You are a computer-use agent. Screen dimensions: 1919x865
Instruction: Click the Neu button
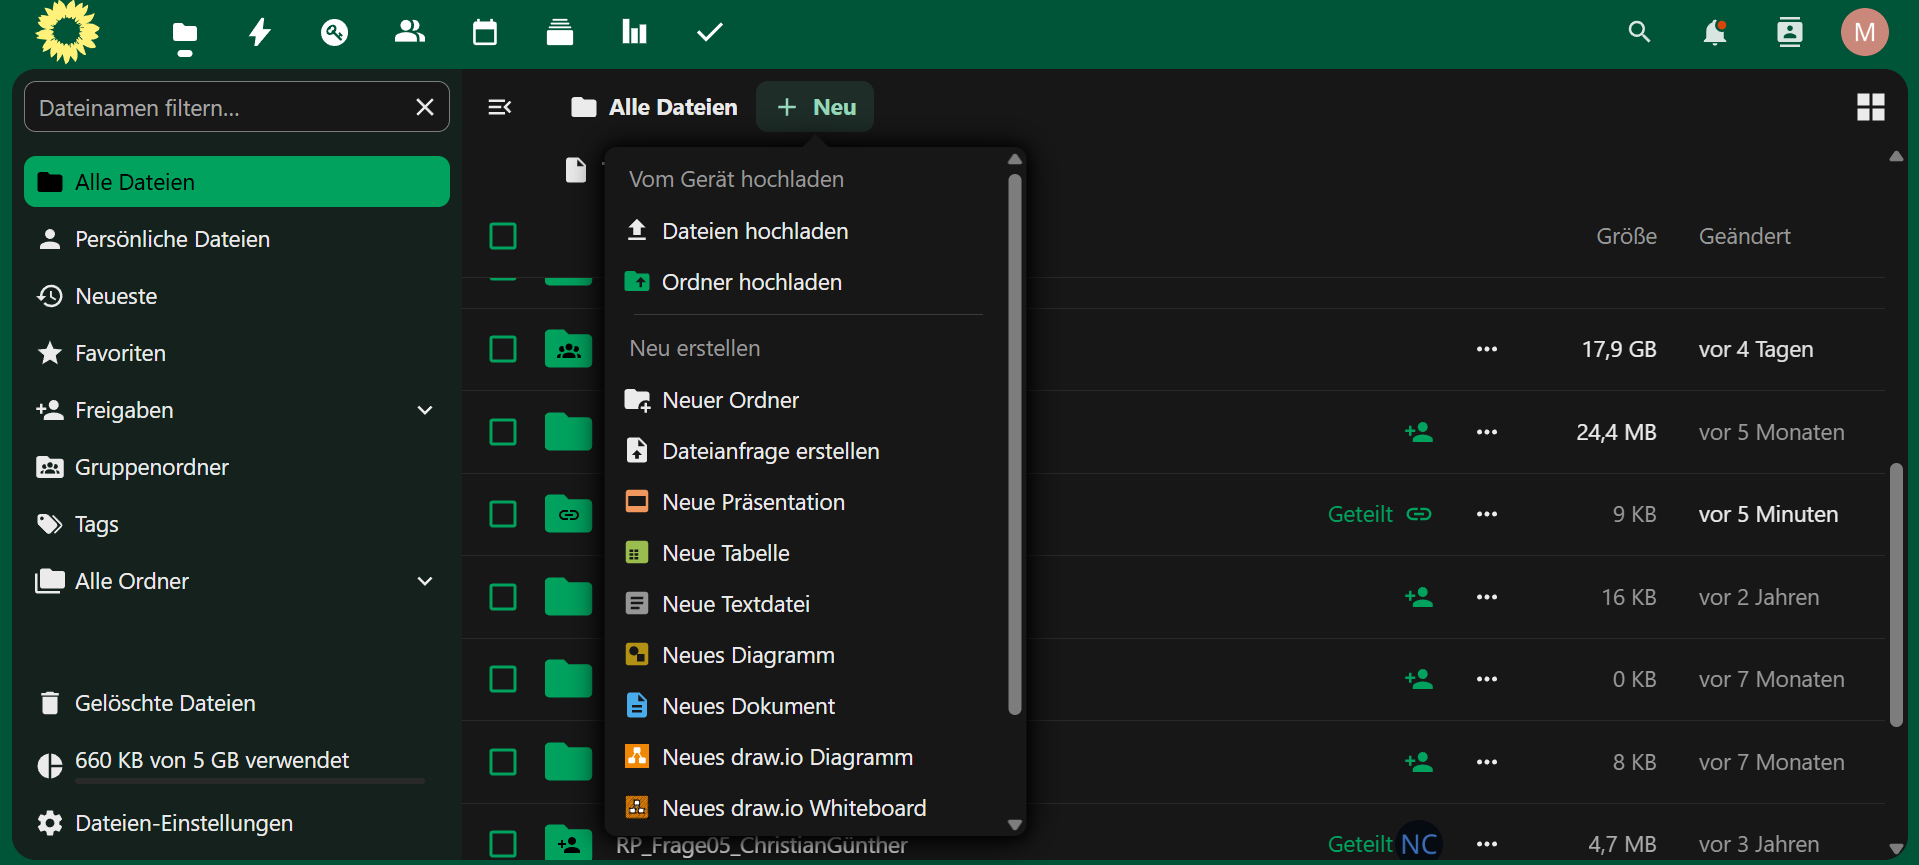pos(815,107)
